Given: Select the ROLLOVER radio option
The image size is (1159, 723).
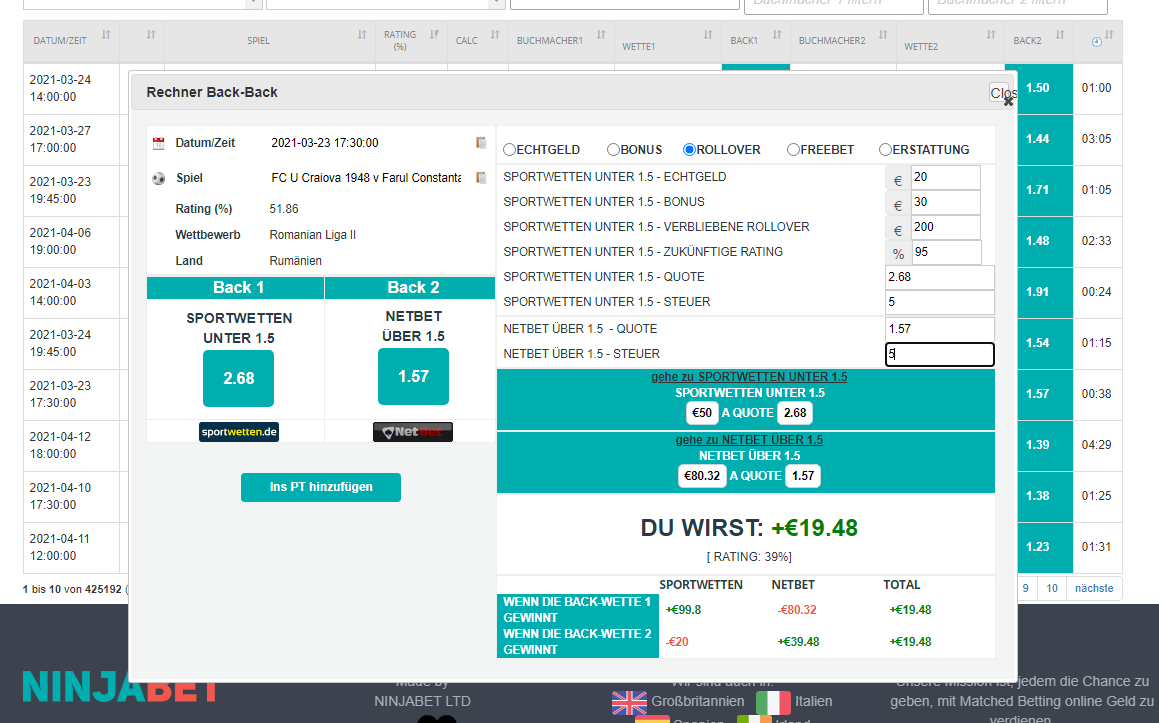Looking at the screenshot, I should click(690, 150).
